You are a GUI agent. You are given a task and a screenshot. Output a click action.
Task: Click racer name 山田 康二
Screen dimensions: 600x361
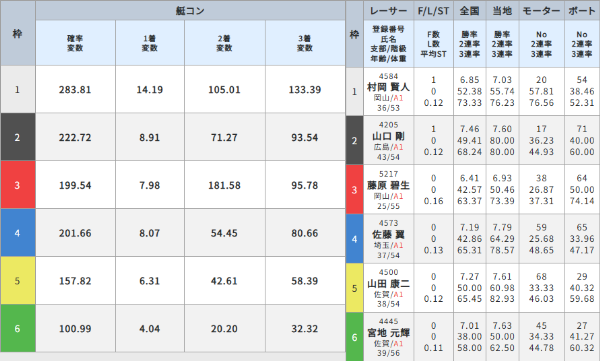388,284
